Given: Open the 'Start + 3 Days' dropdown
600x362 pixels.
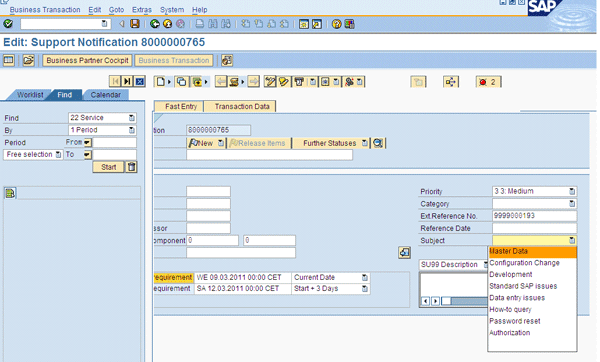Looking at the screenshot, I should point(365,289).
